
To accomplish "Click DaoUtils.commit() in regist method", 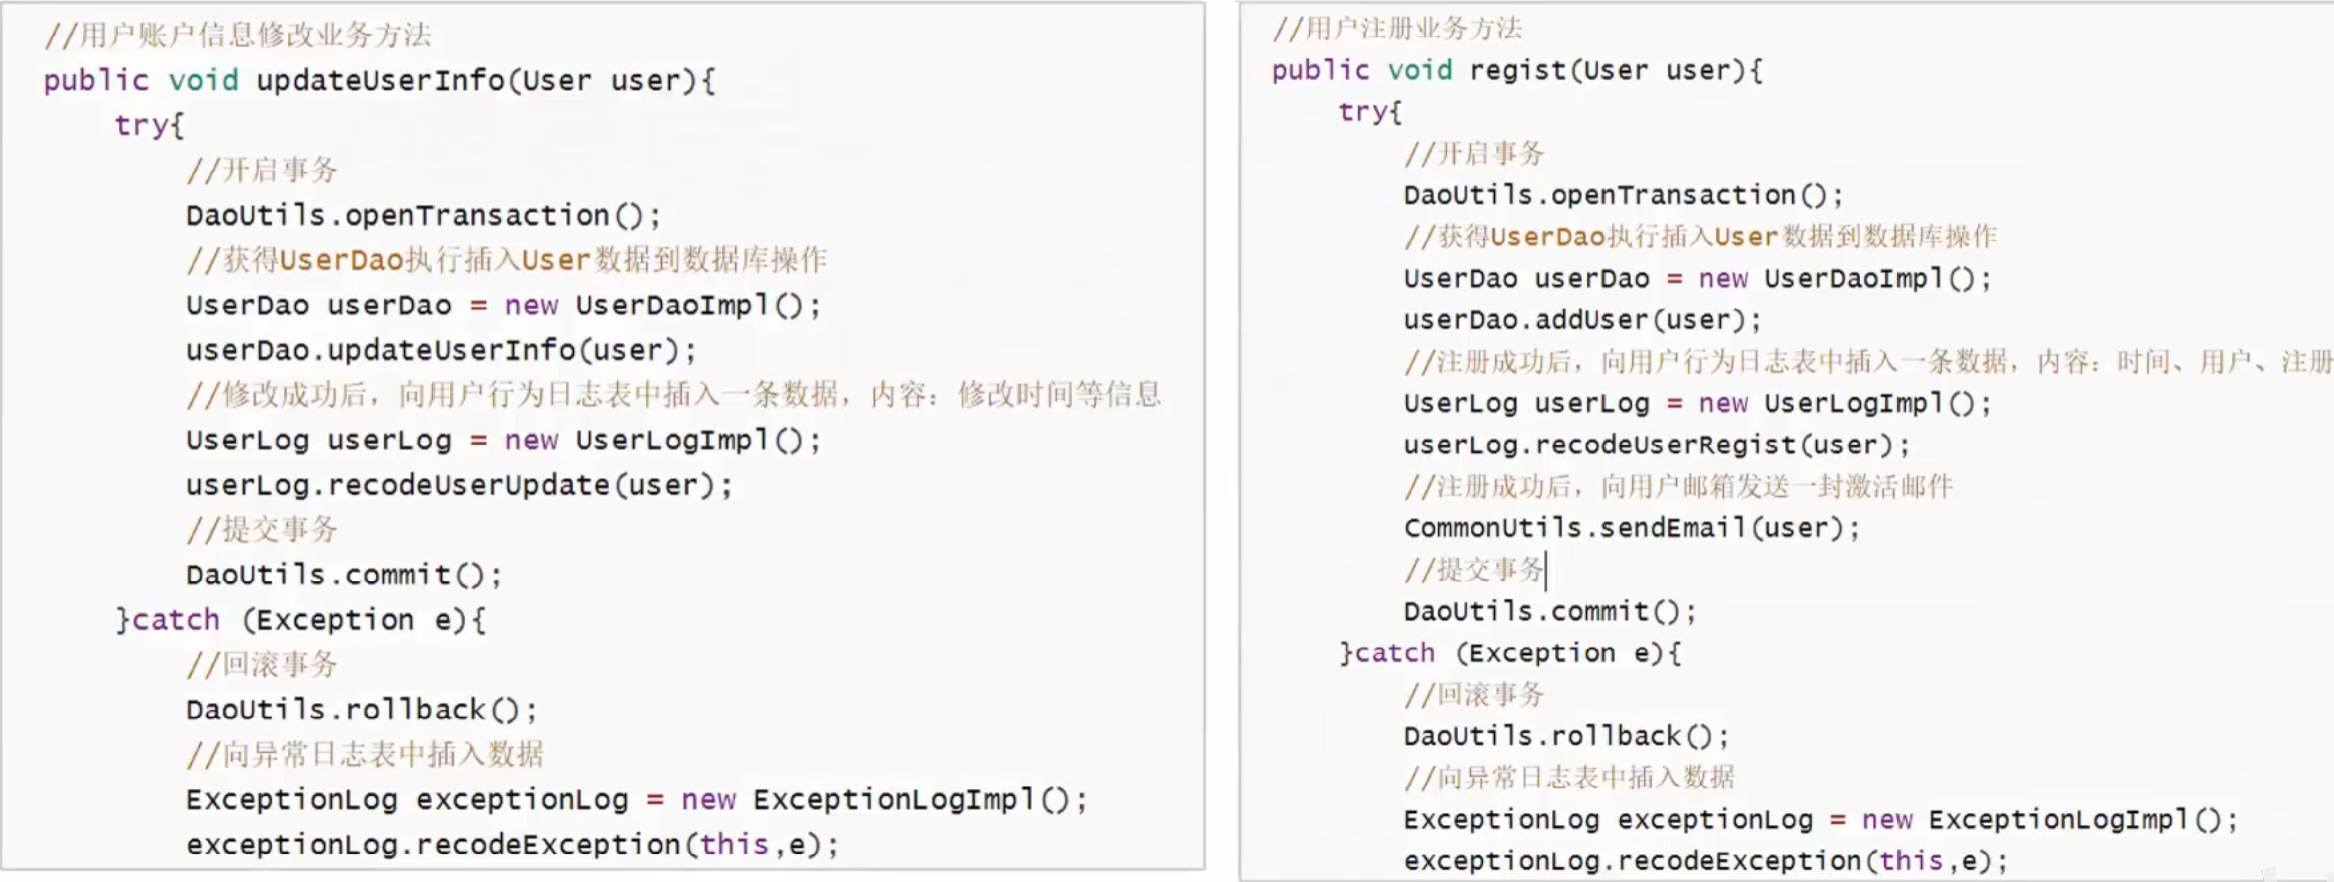I will 1549,611.
